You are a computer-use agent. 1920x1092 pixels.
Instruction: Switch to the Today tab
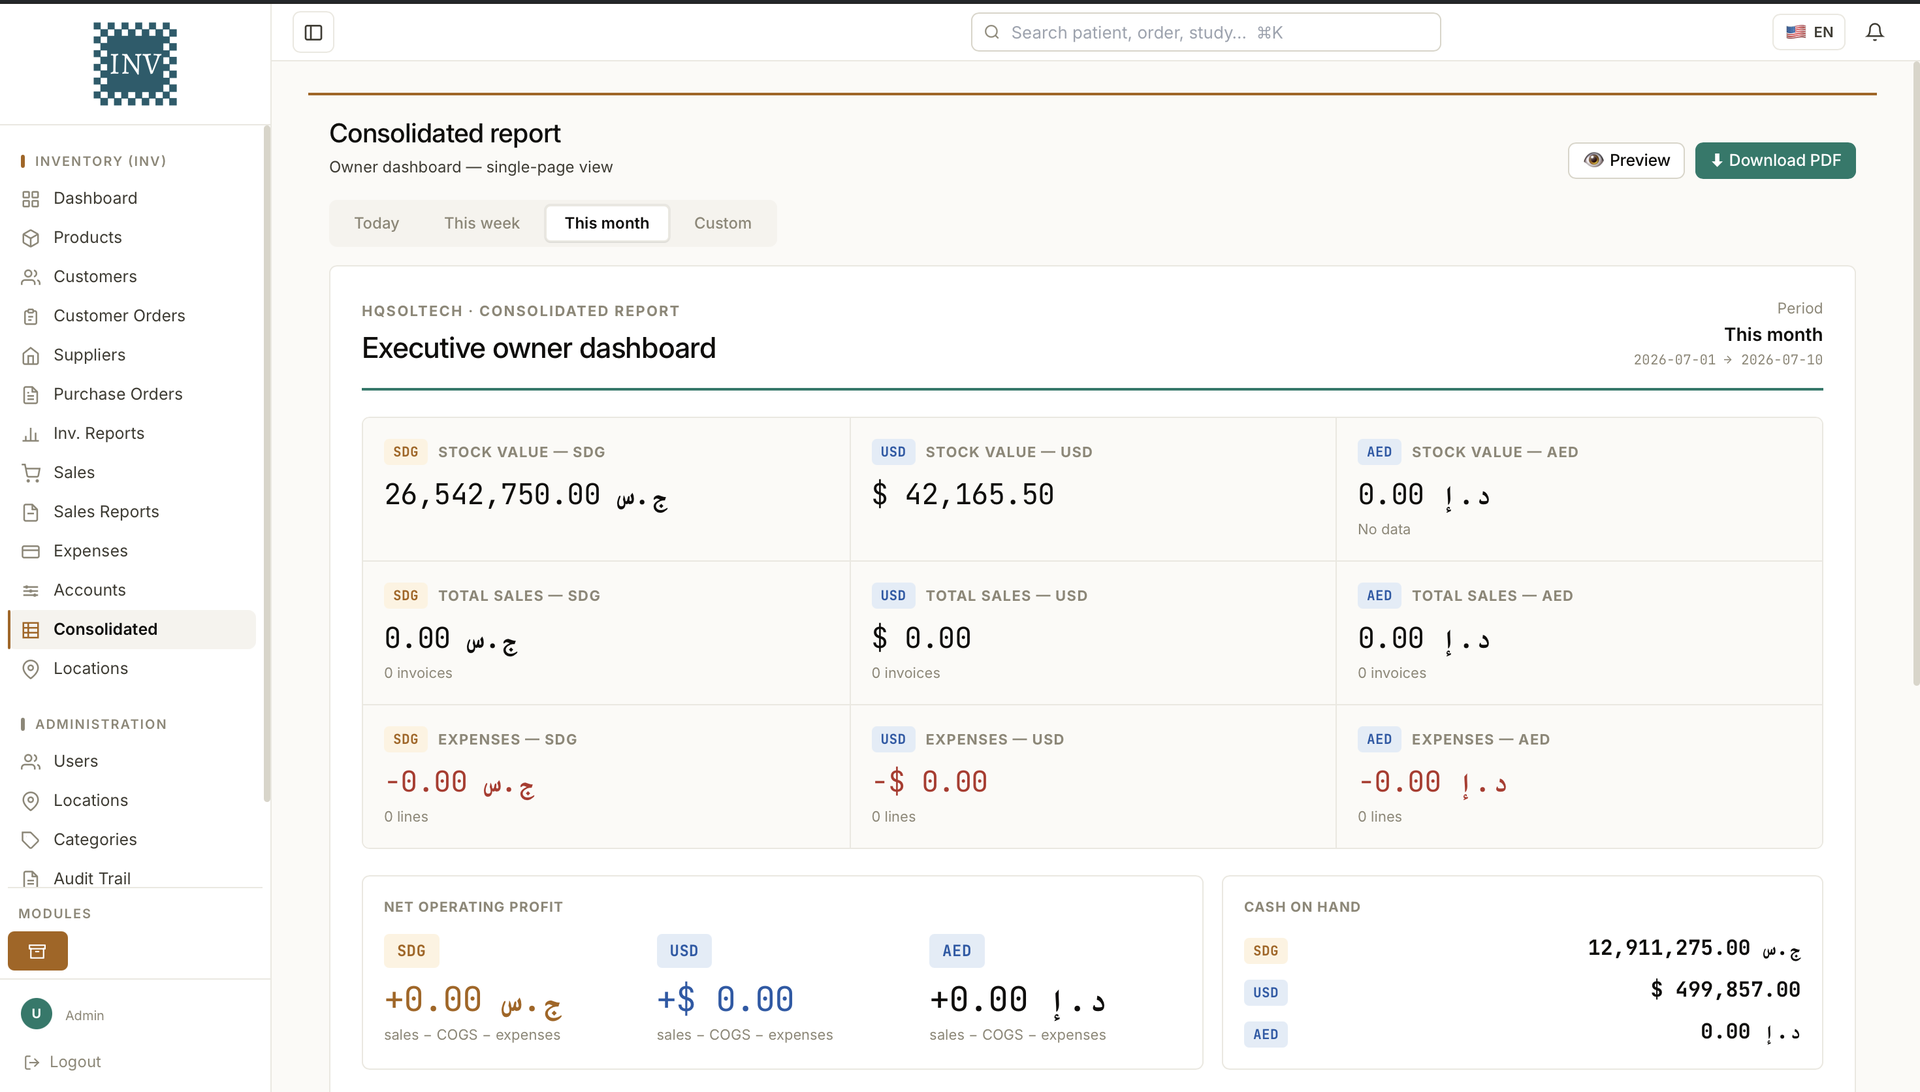point(376,223)
